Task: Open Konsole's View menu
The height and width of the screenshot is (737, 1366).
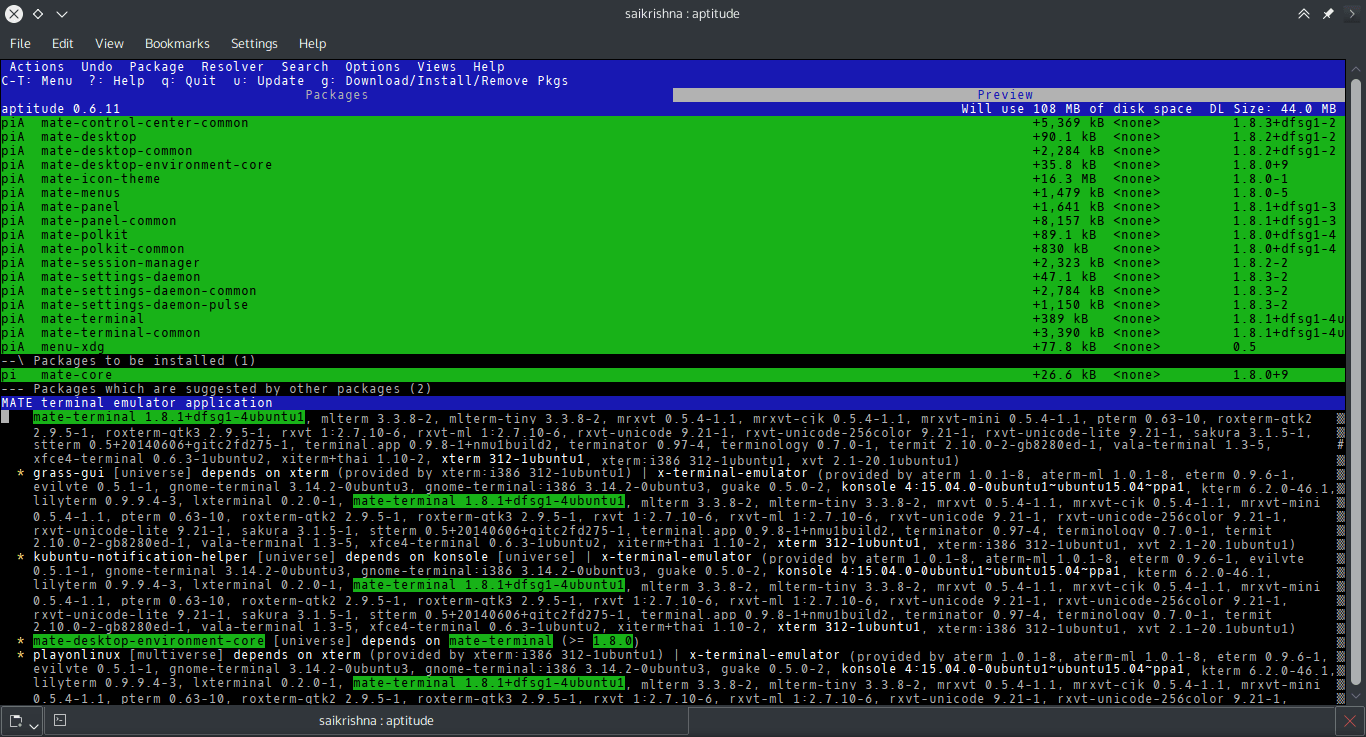Action: coord(109,44)
